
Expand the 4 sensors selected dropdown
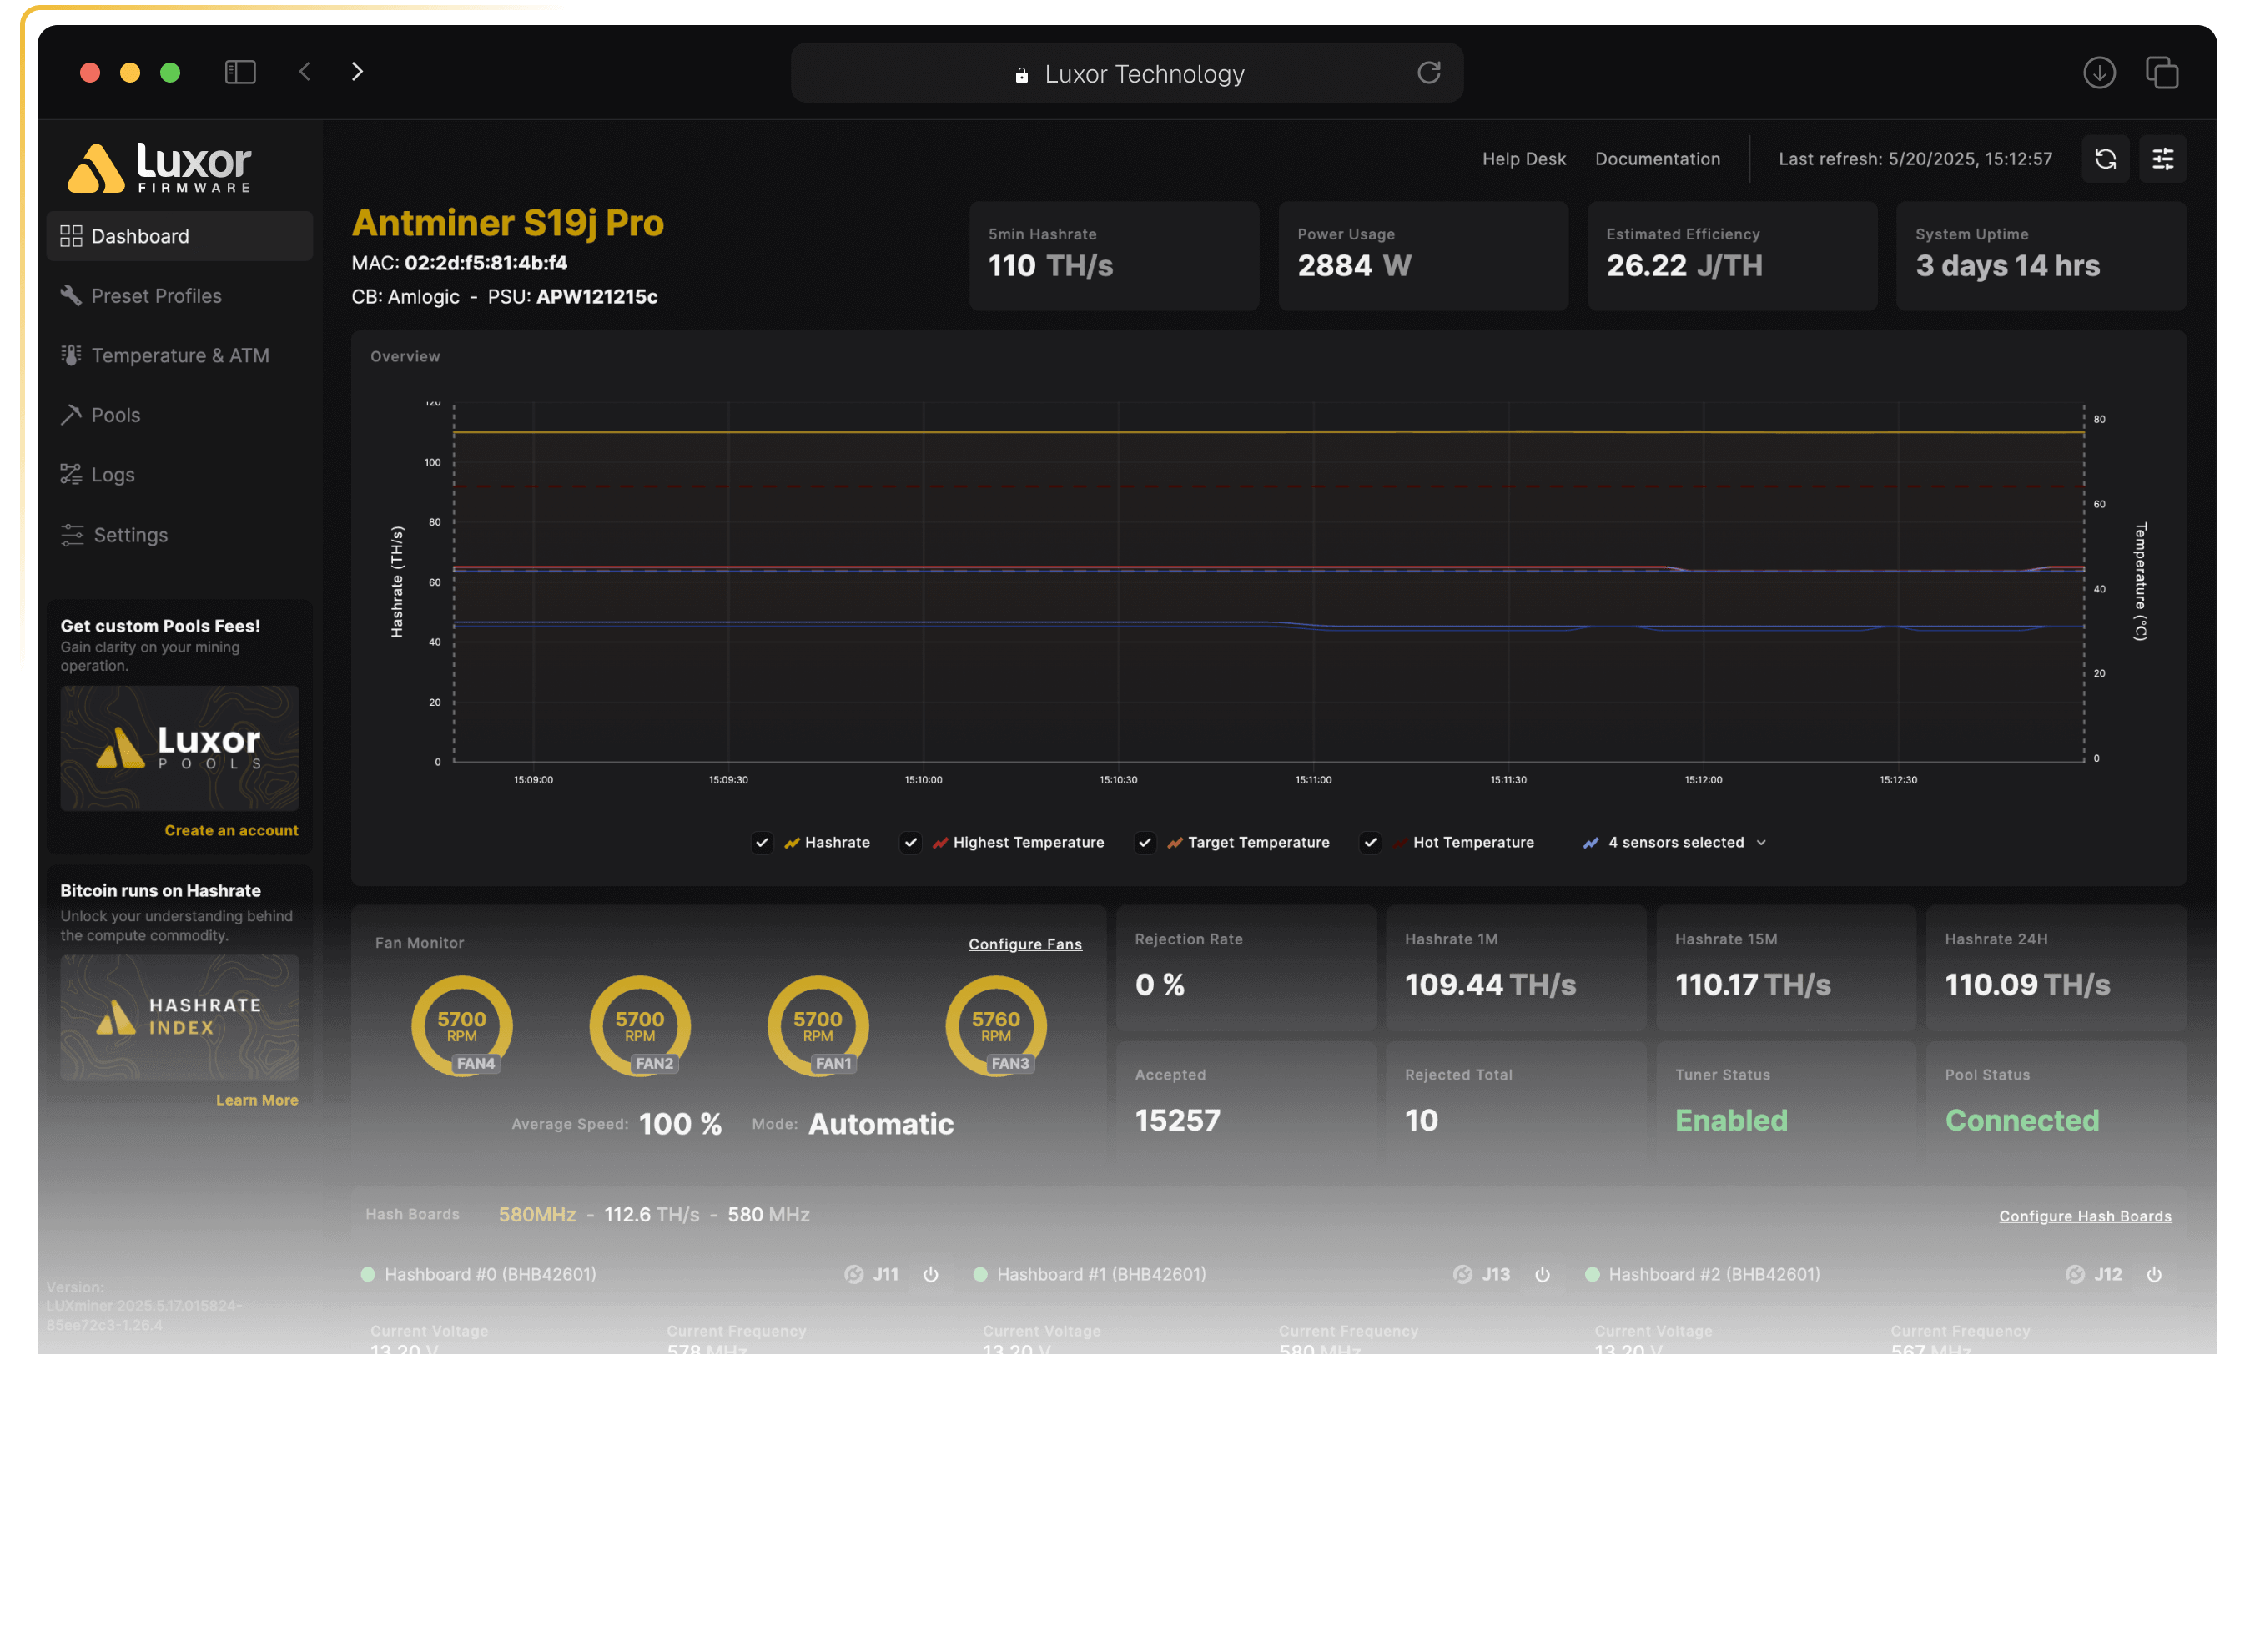point(1675,842)
